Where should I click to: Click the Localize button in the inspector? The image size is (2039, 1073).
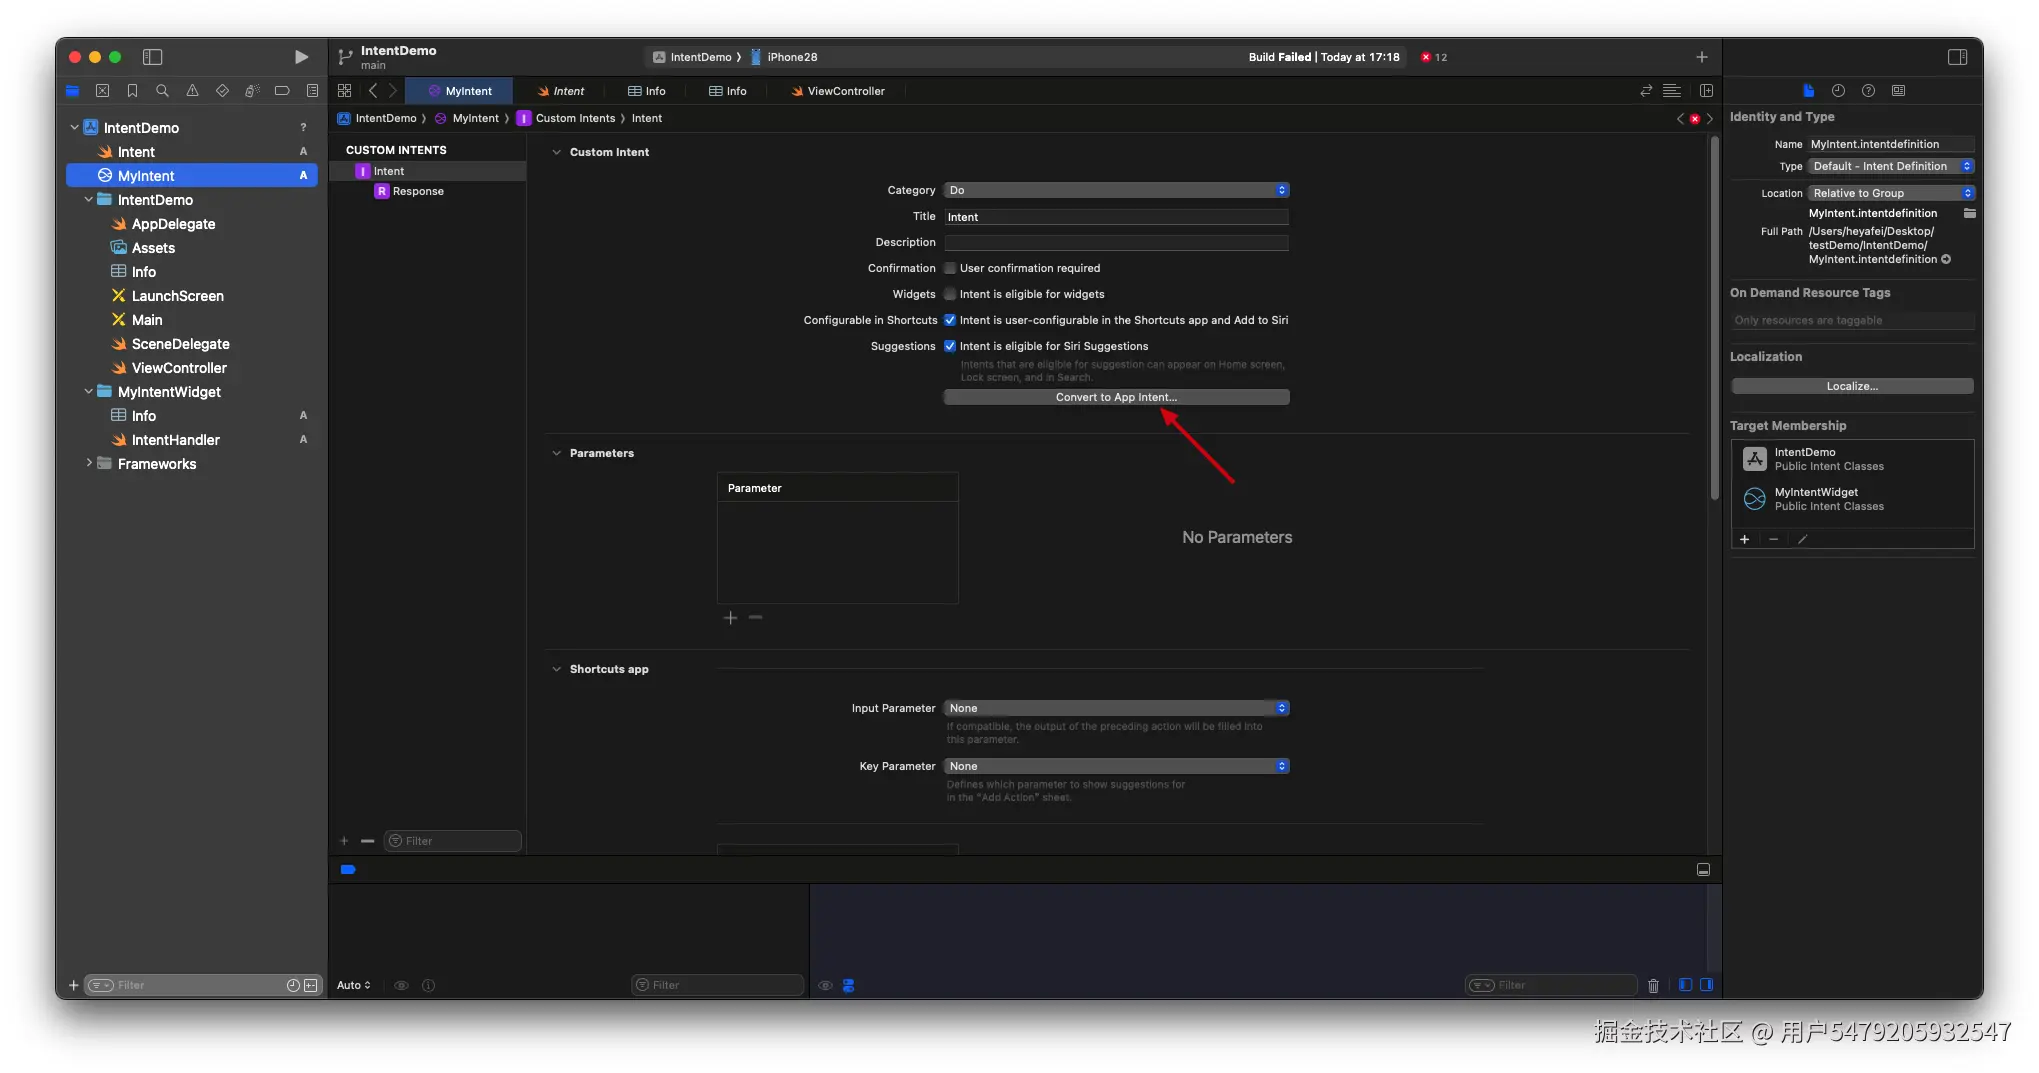point(1851,386)
